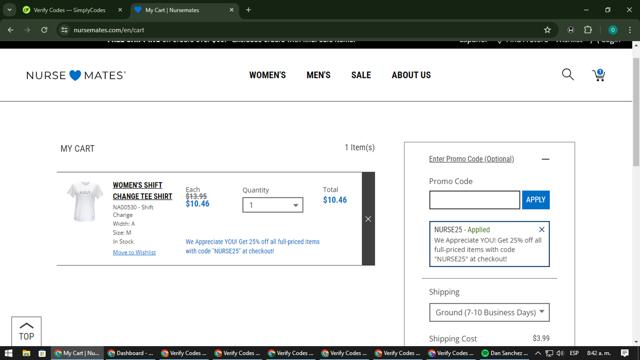Remove the applied NURSE25 promo code
This screenshot has width=640, height=360.
(542, 229)
